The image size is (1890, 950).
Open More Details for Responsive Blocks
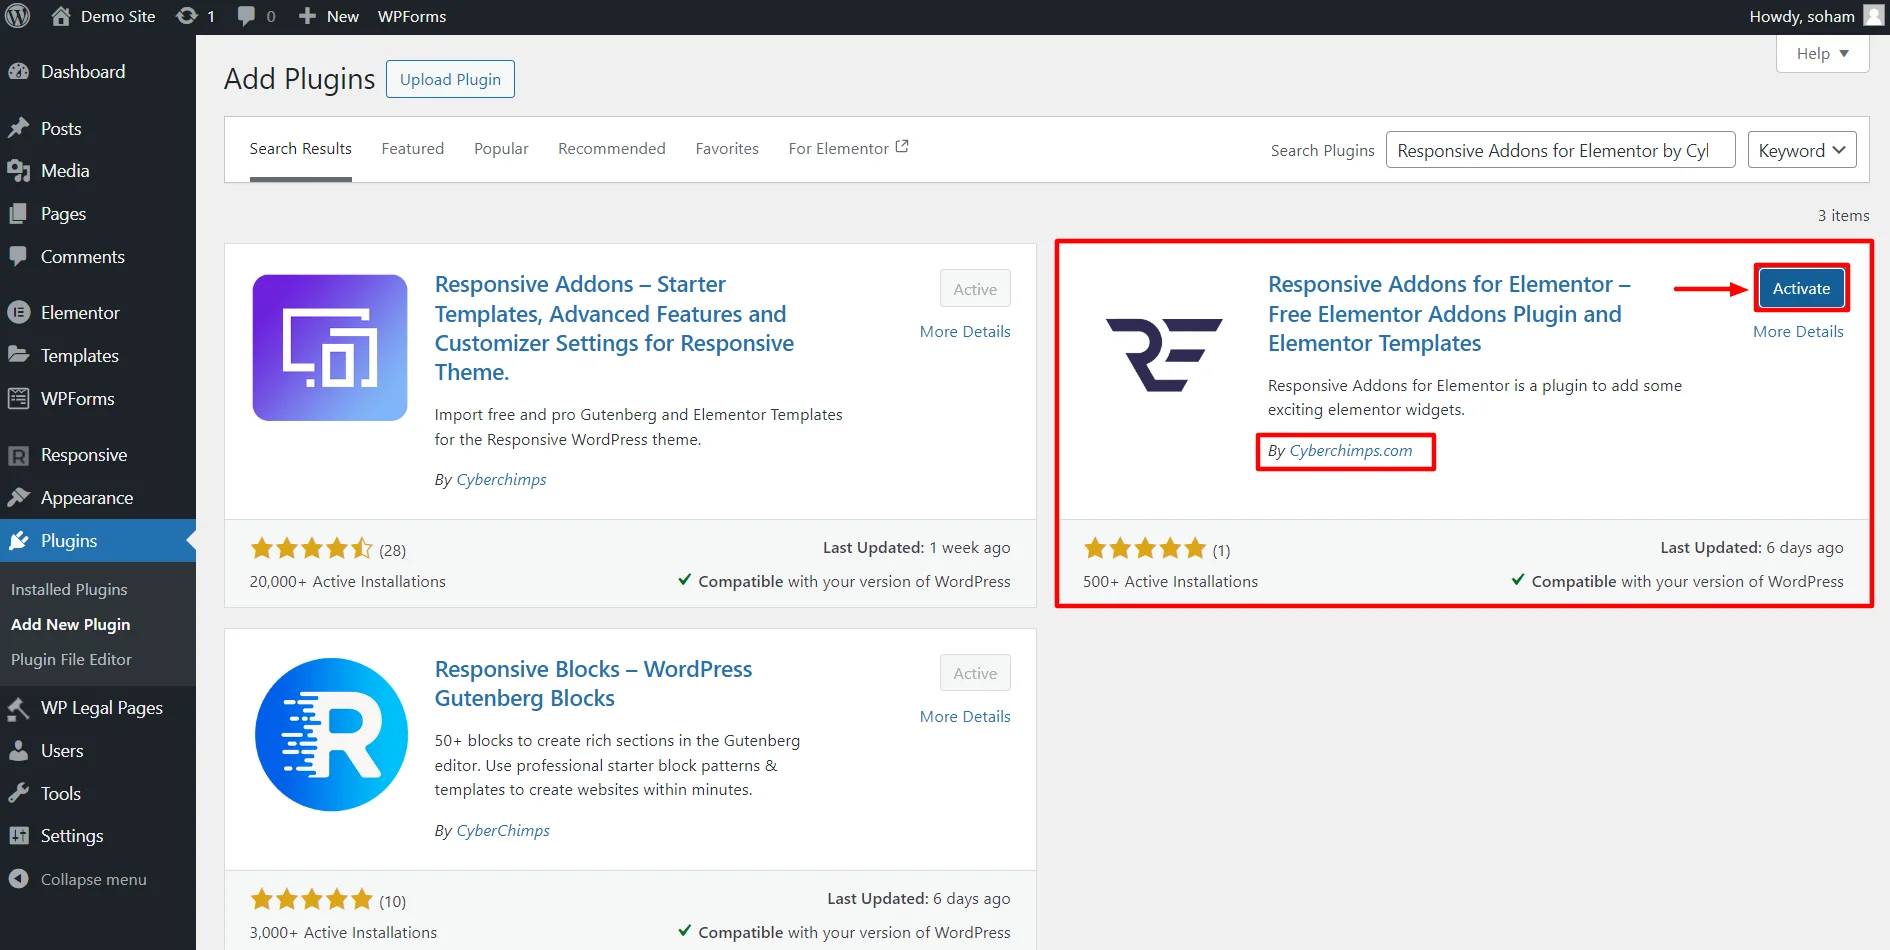[965, 717]
